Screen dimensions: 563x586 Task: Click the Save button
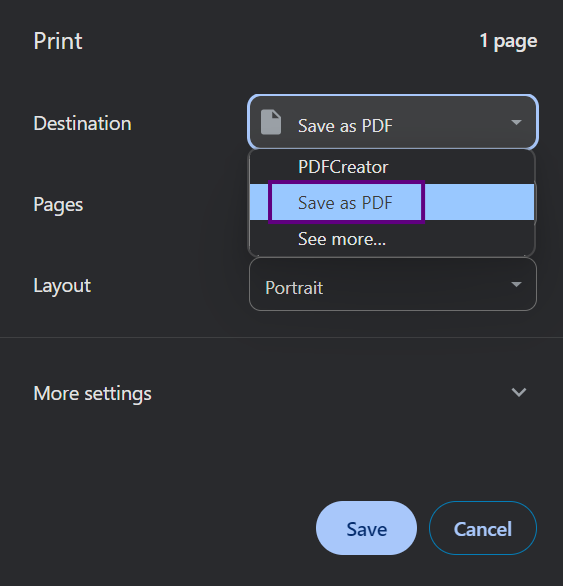(x=366, y=528)
